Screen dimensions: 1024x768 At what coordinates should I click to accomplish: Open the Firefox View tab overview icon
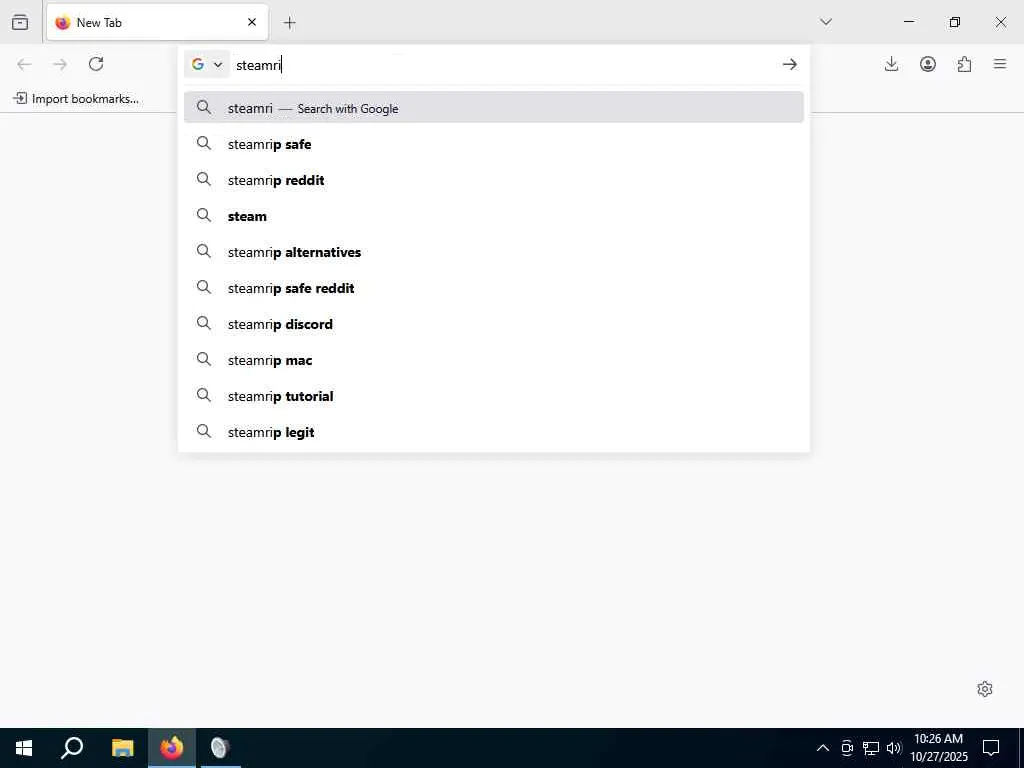[x=20, y=22]
